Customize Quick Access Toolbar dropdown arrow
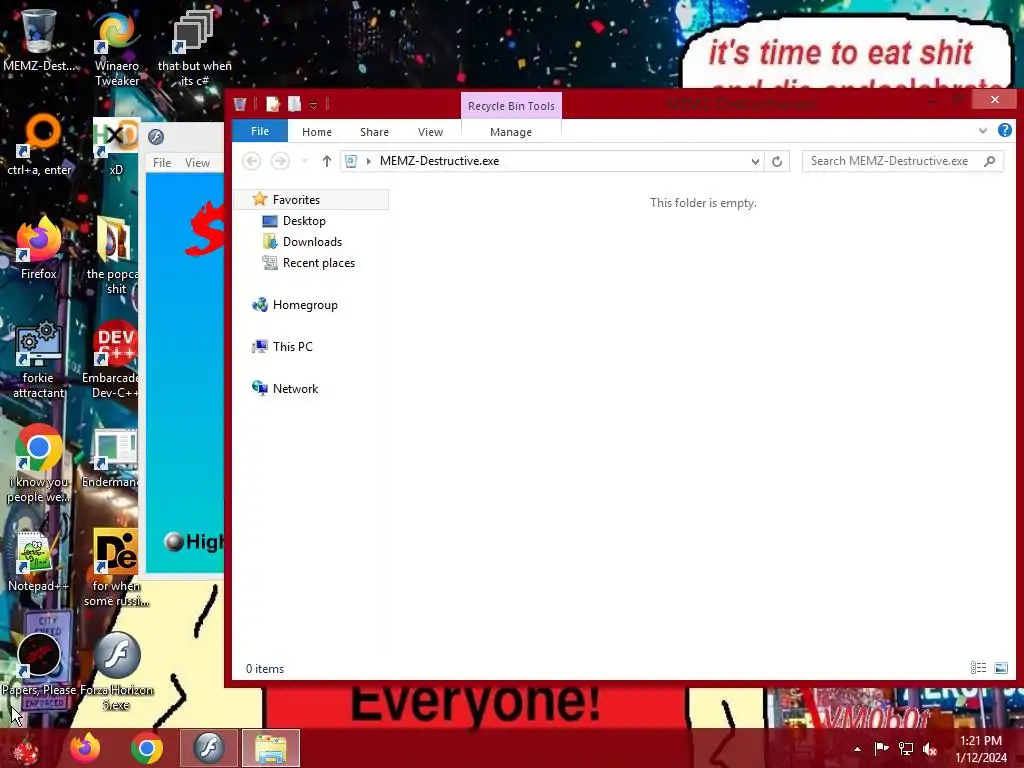Image resolution: width=1024 pixels, height=768 pixels. (313, 105)
